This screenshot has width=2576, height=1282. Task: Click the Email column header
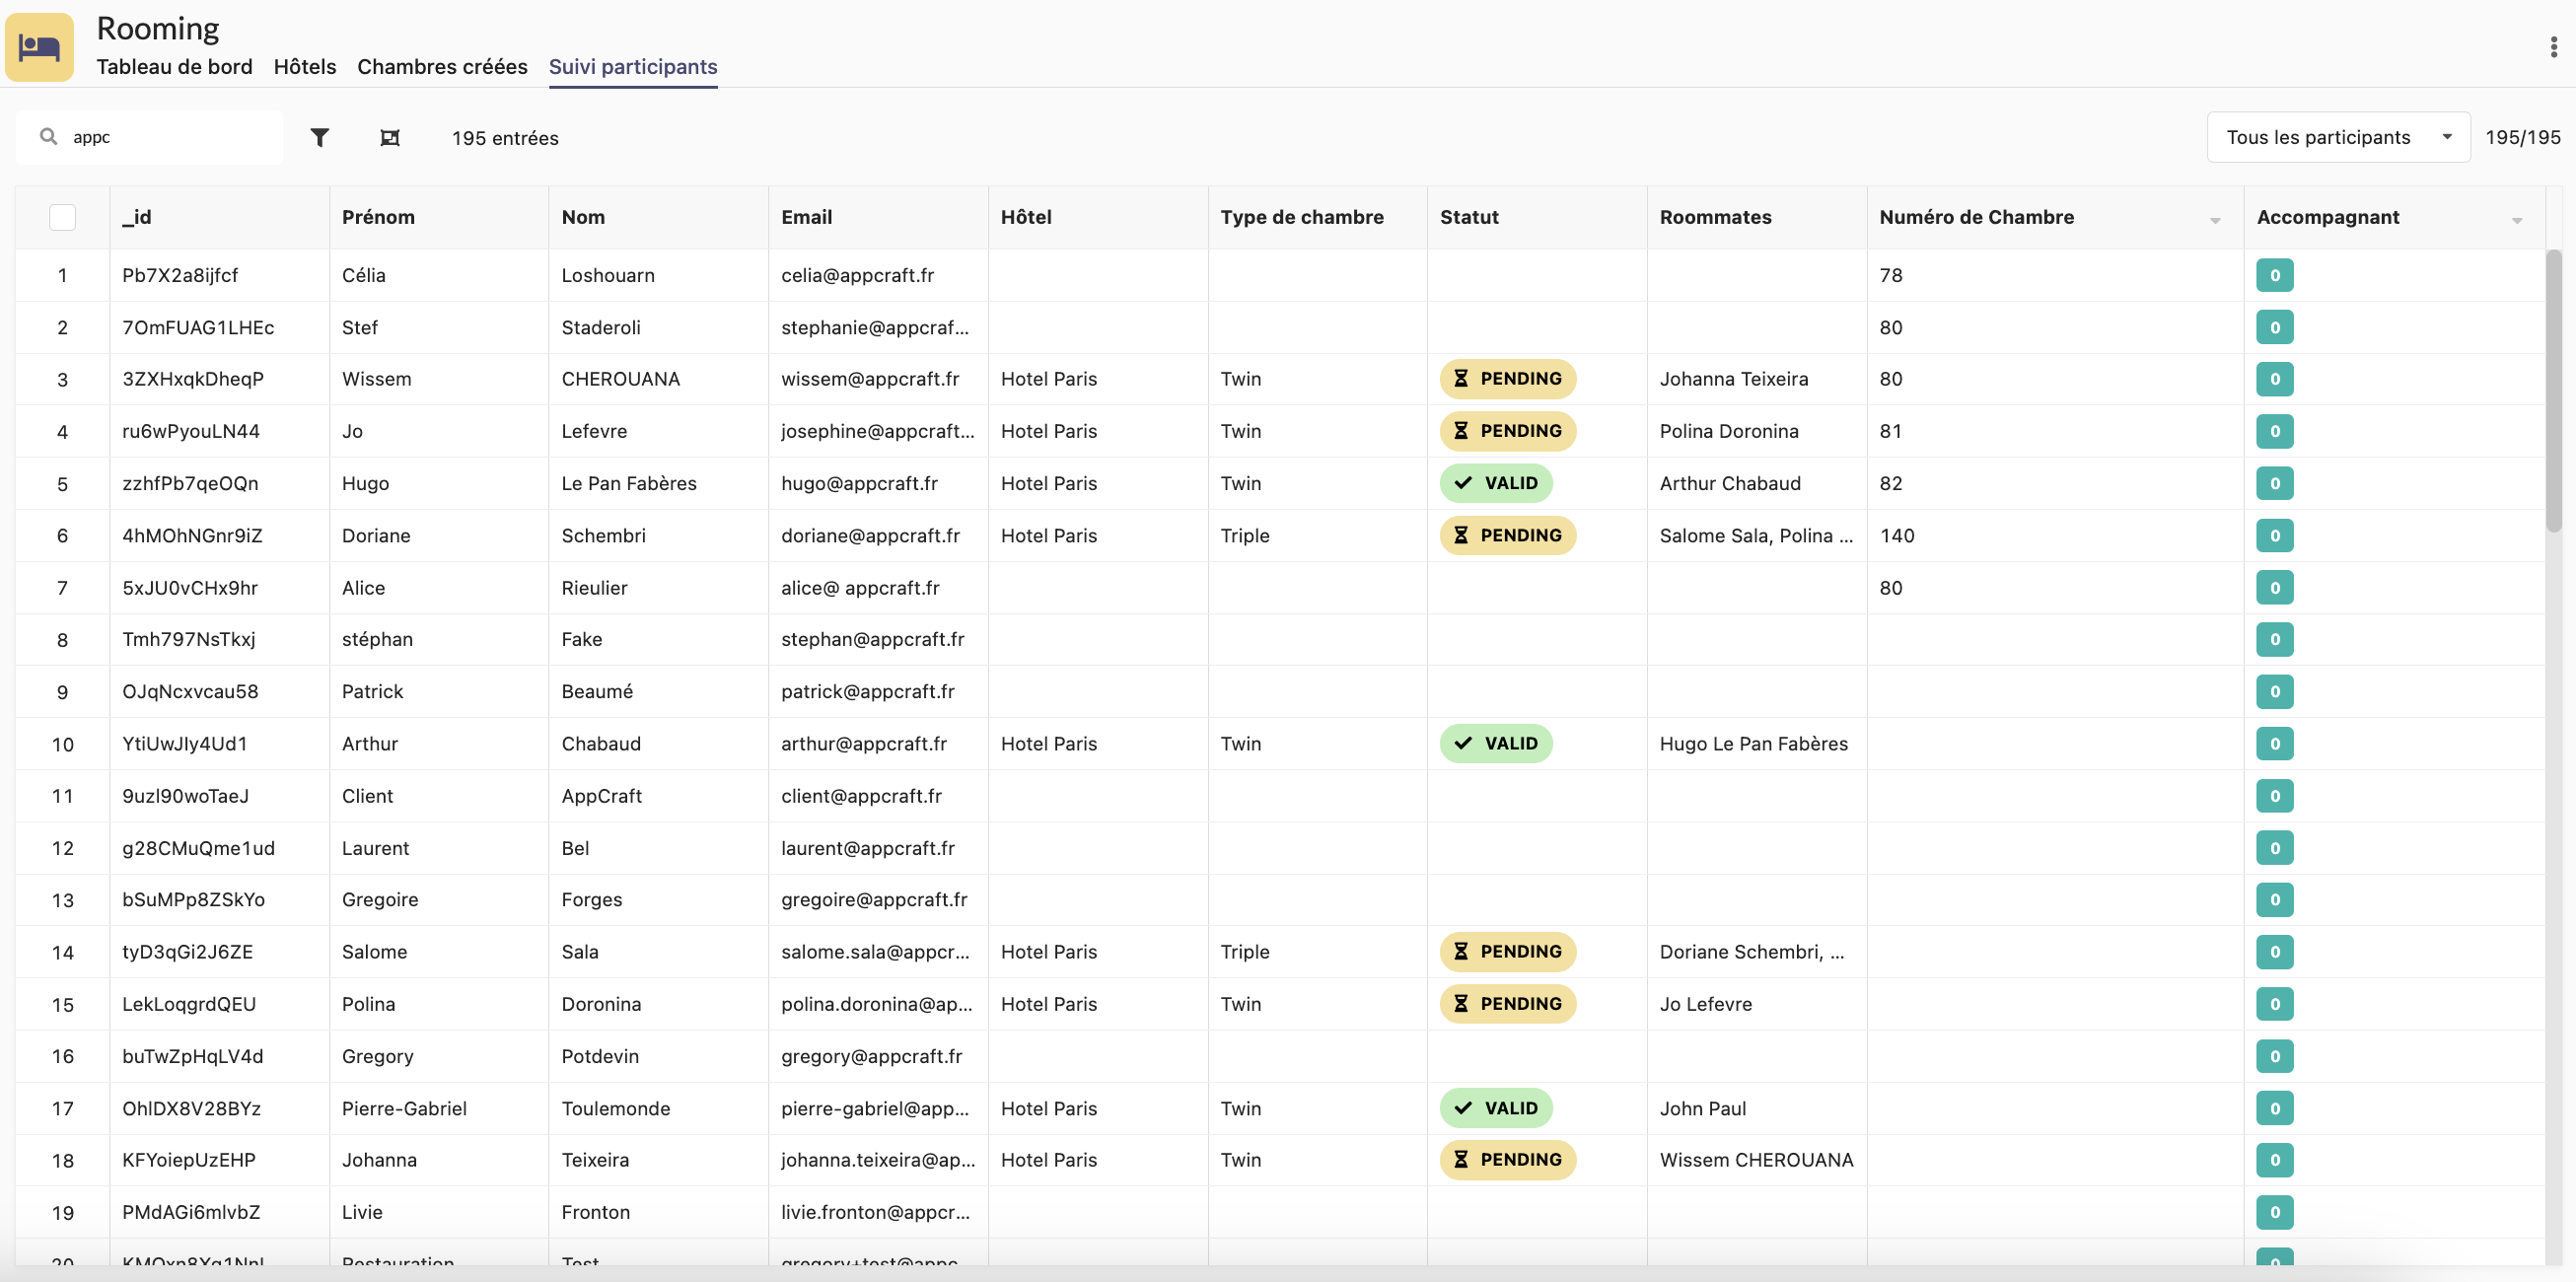click(x=806, y=217)
